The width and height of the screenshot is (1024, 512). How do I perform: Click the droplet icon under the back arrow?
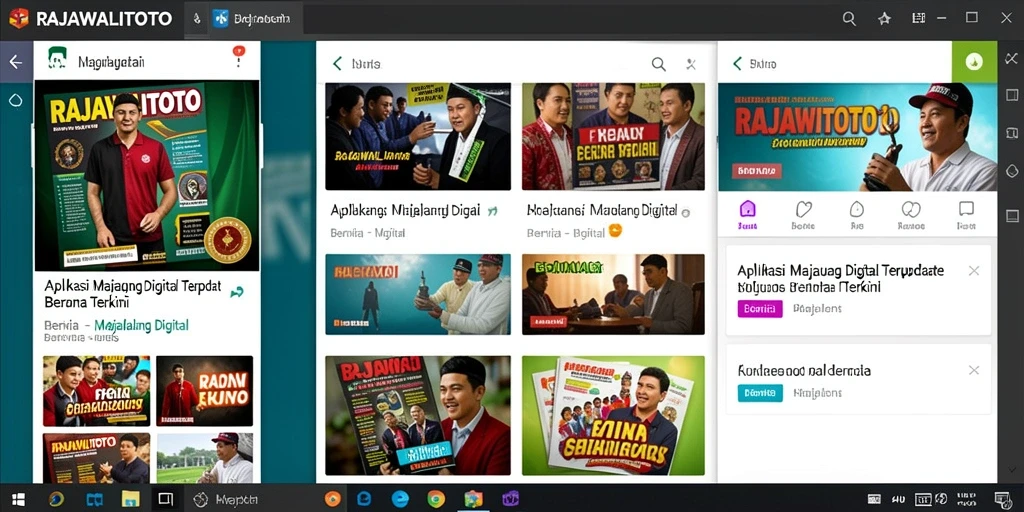tap(16, 100)
